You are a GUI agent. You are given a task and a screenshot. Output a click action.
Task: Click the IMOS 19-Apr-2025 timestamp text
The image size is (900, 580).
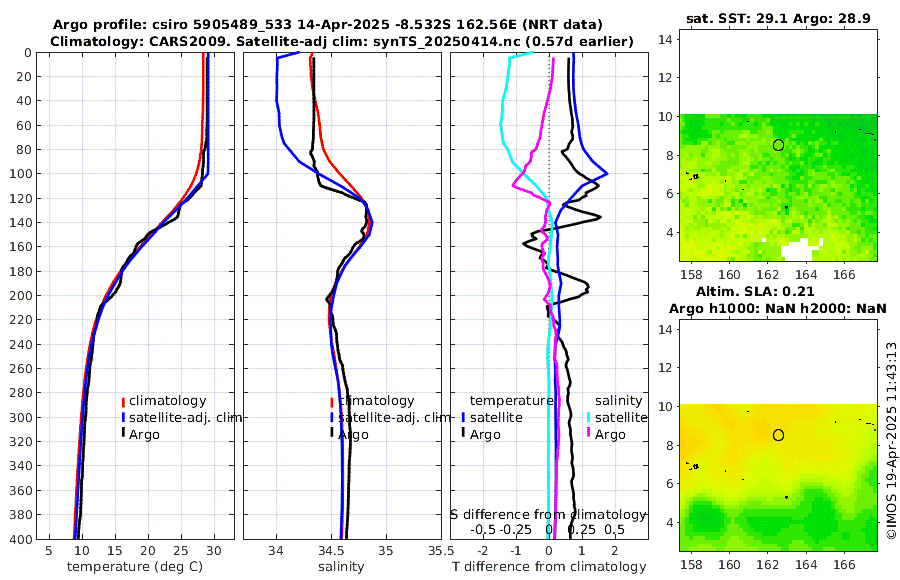(x=891, y=441)
